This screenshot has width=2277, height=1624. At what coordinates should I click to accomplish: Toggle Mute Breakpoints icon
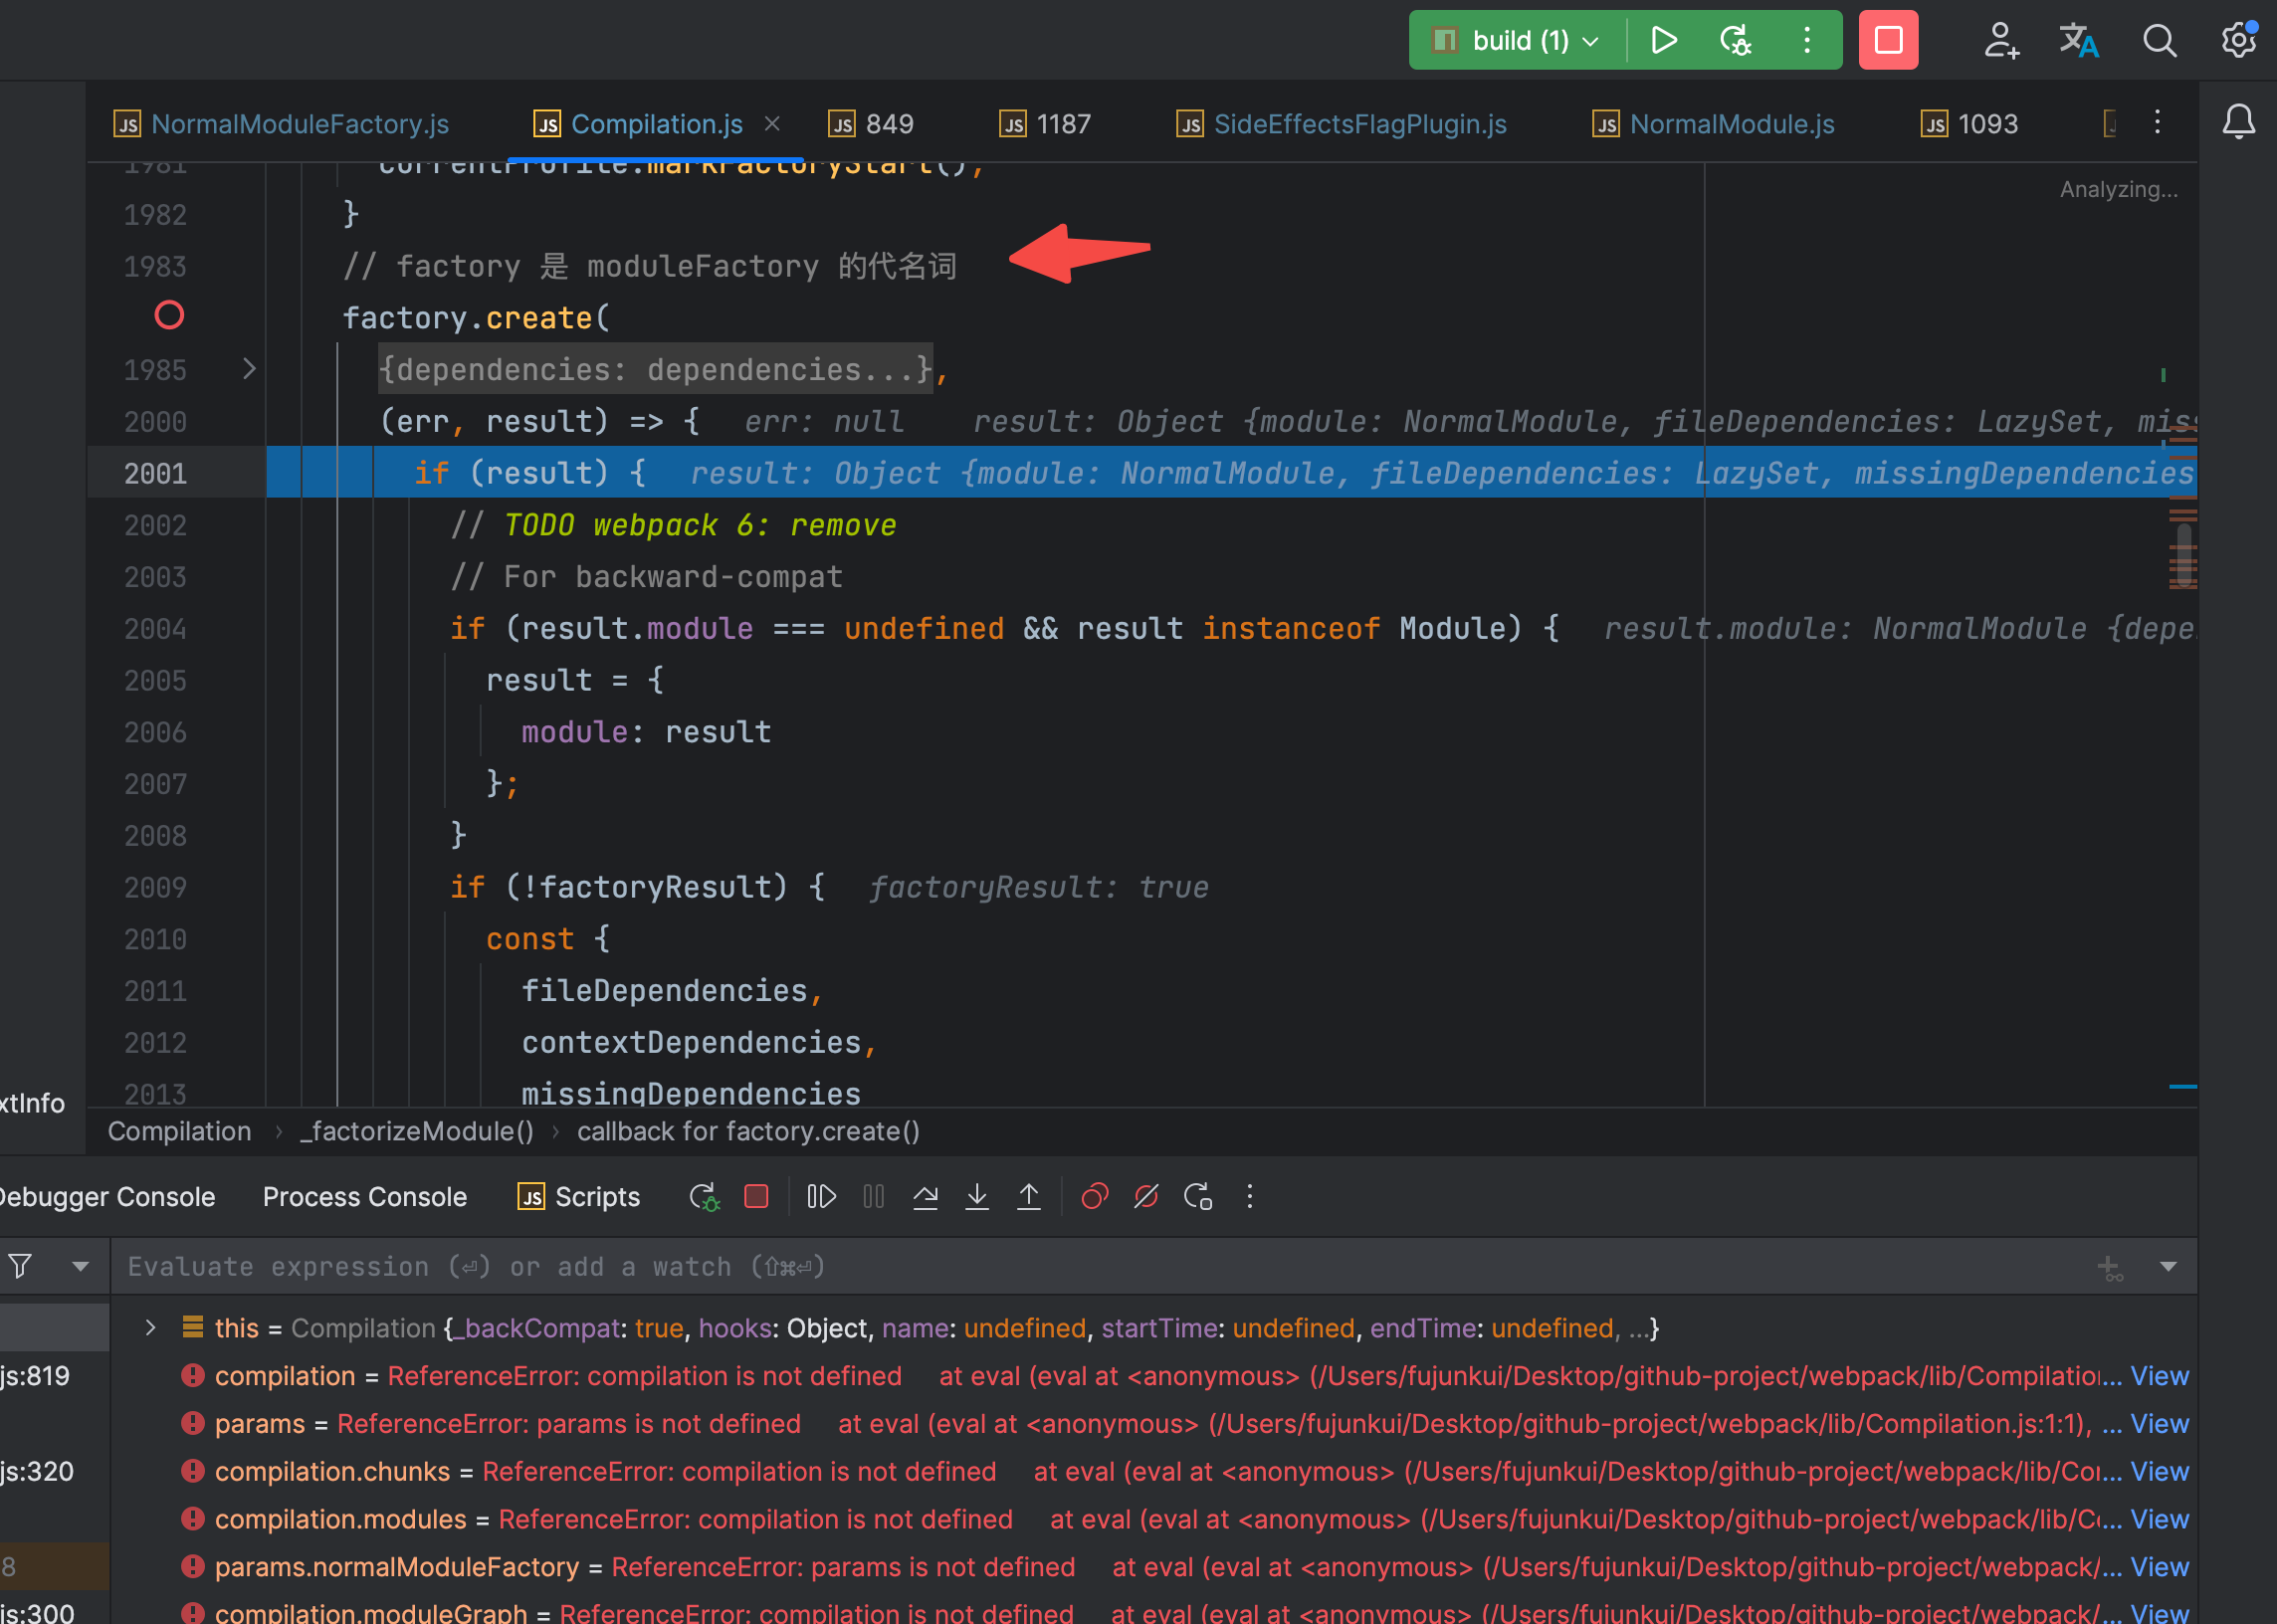[1146, 1196]
